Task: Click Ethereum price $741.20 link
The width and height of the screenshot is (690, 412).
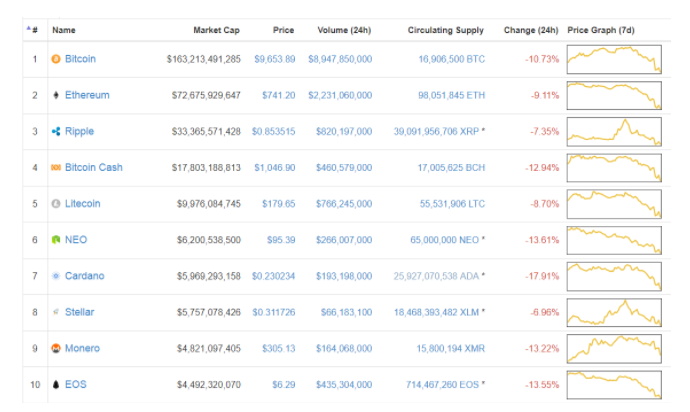Action: [275, 96]
